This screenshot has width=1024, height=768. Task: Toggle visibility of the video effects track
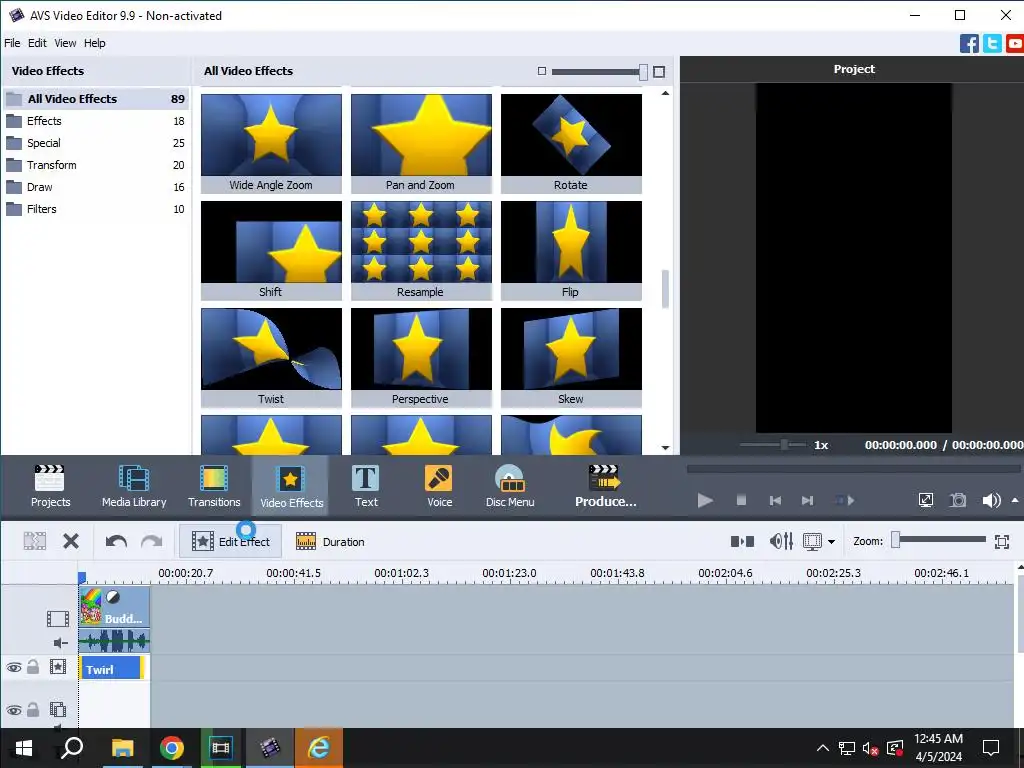pyautogui.click(x=14, y=667)
